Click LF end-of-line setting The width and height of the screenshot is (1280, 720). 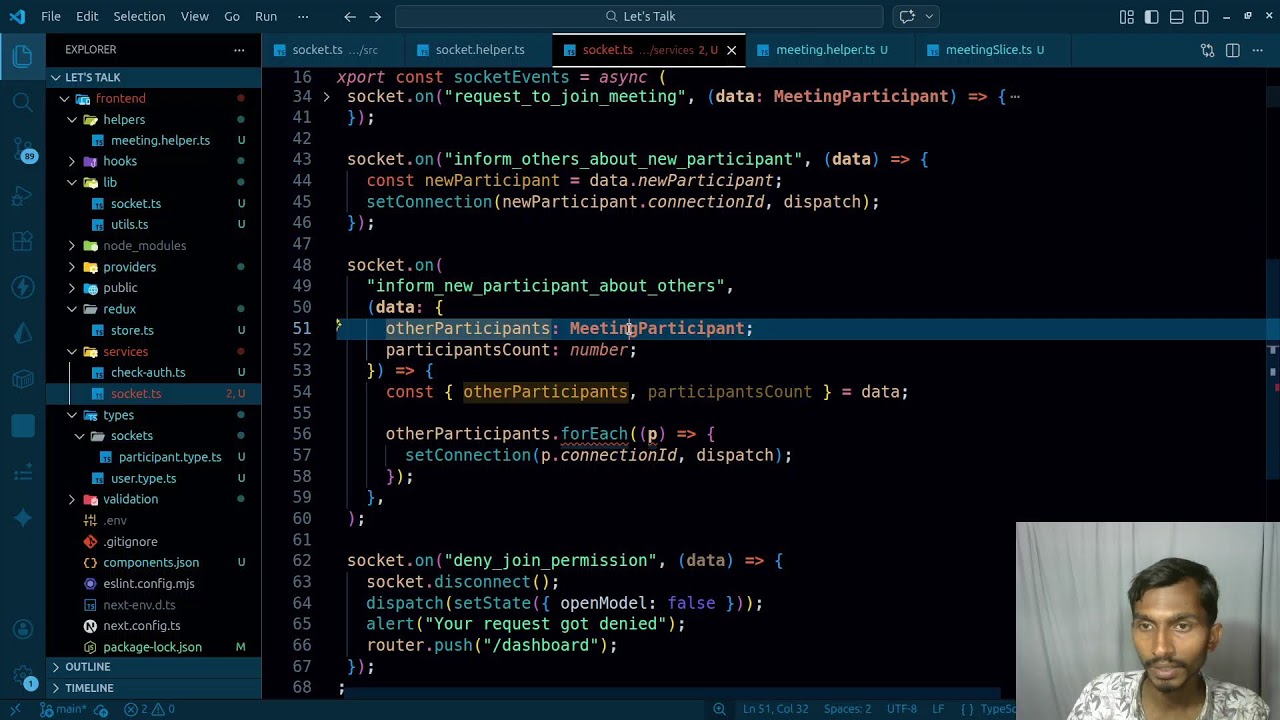(x=938, y=709)
